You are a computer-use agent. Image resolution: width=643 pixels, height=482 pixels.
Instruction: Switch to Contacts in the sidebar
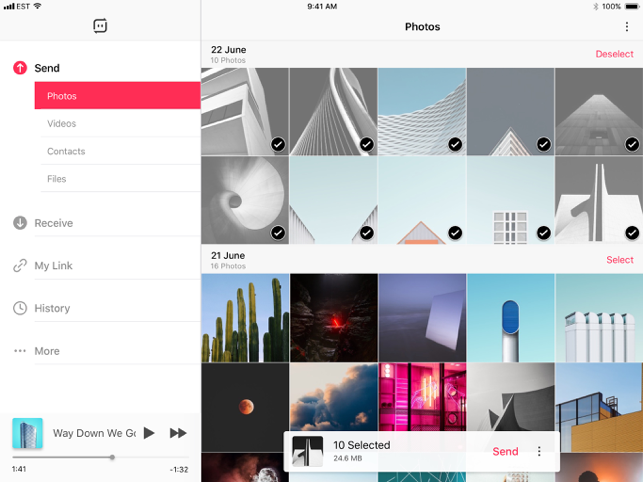click(x=121, y=151)
